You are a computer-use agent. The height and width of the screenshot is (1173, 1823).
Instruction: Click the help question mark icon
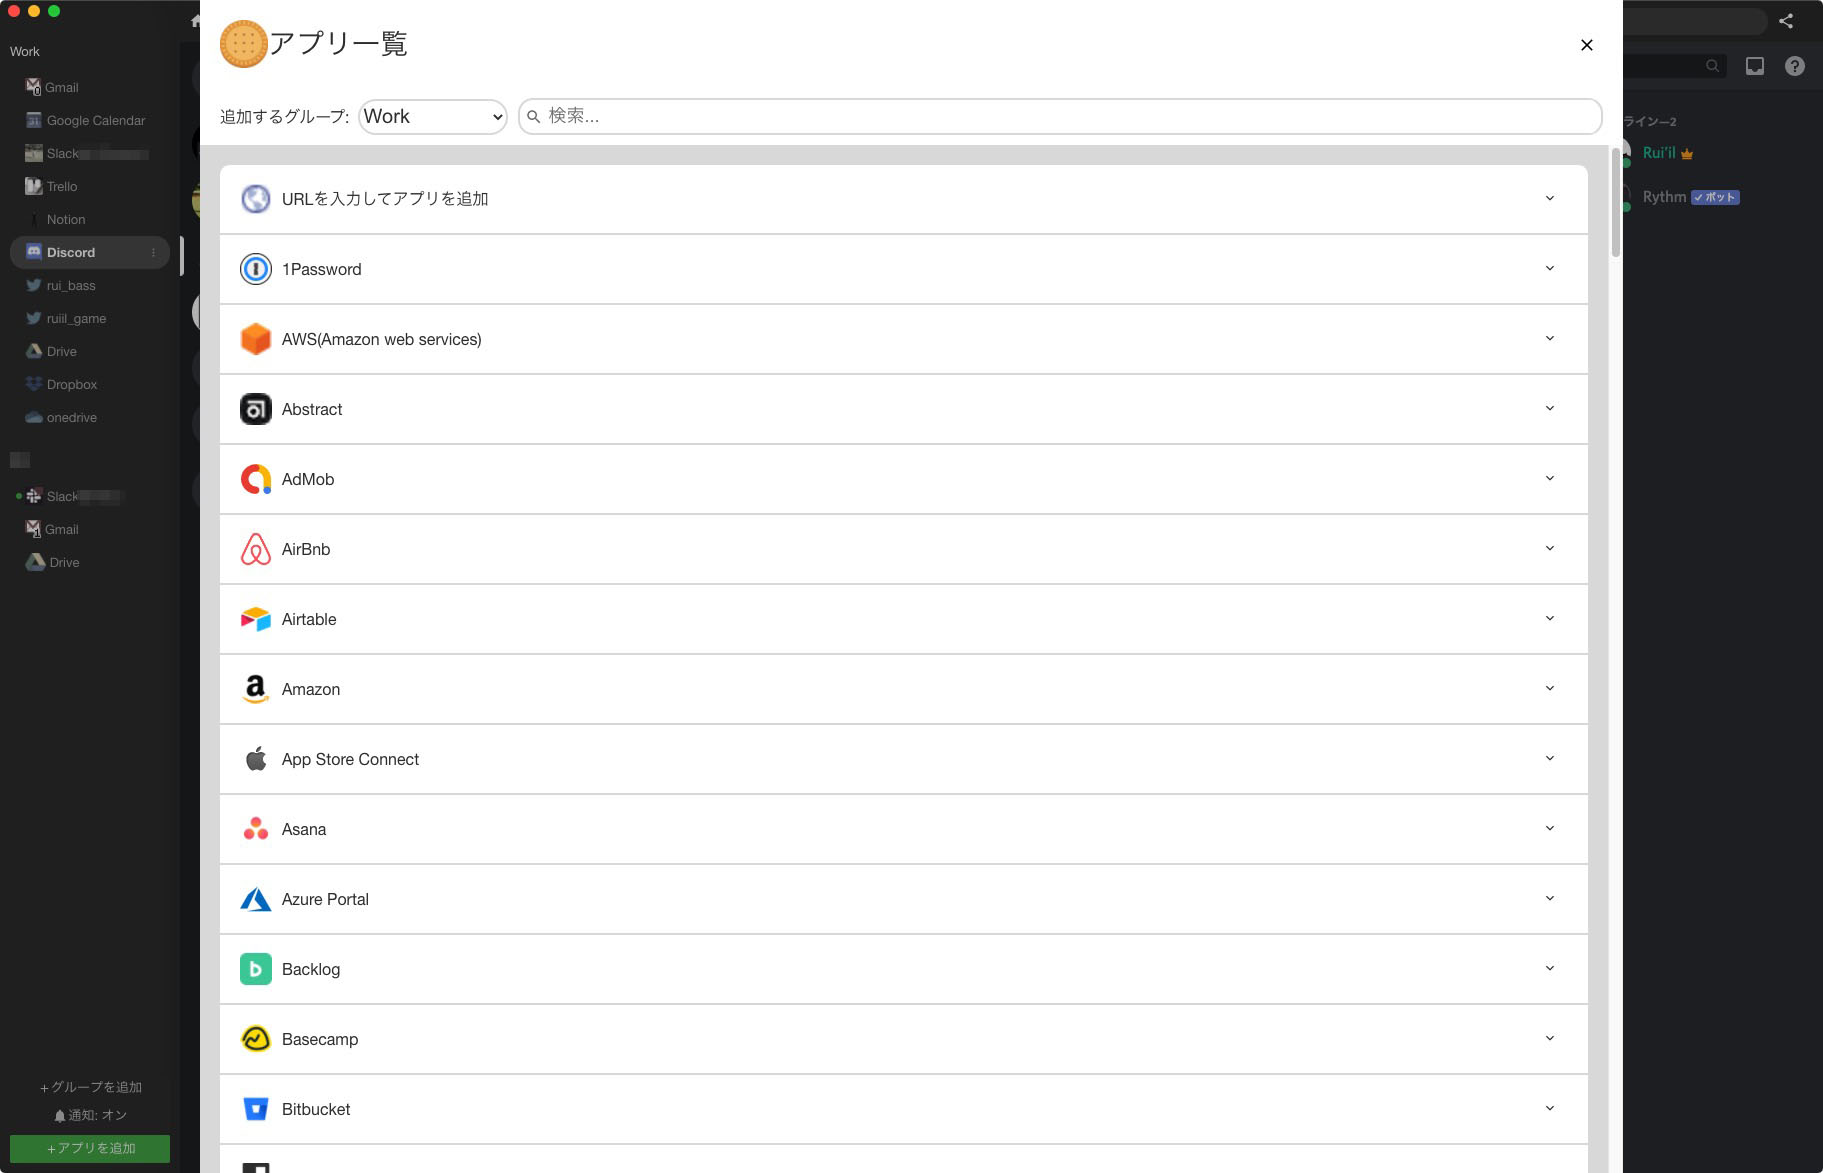coord(1795,66)
